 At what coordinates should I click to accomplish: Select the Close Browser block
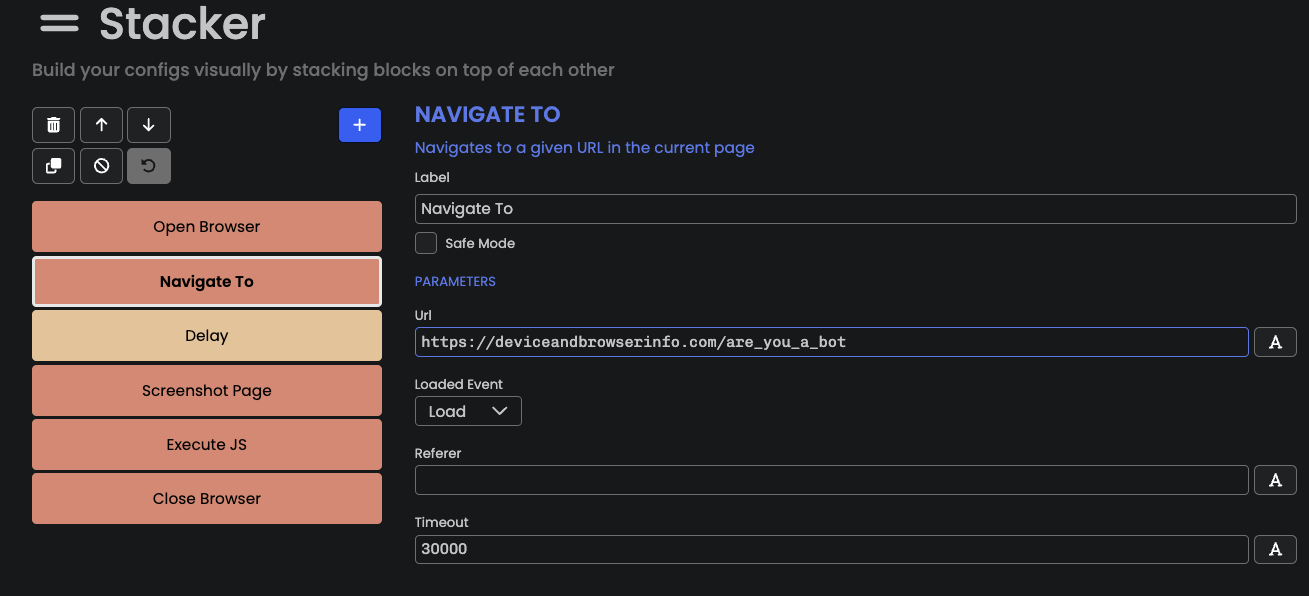[x=207, y=499]
